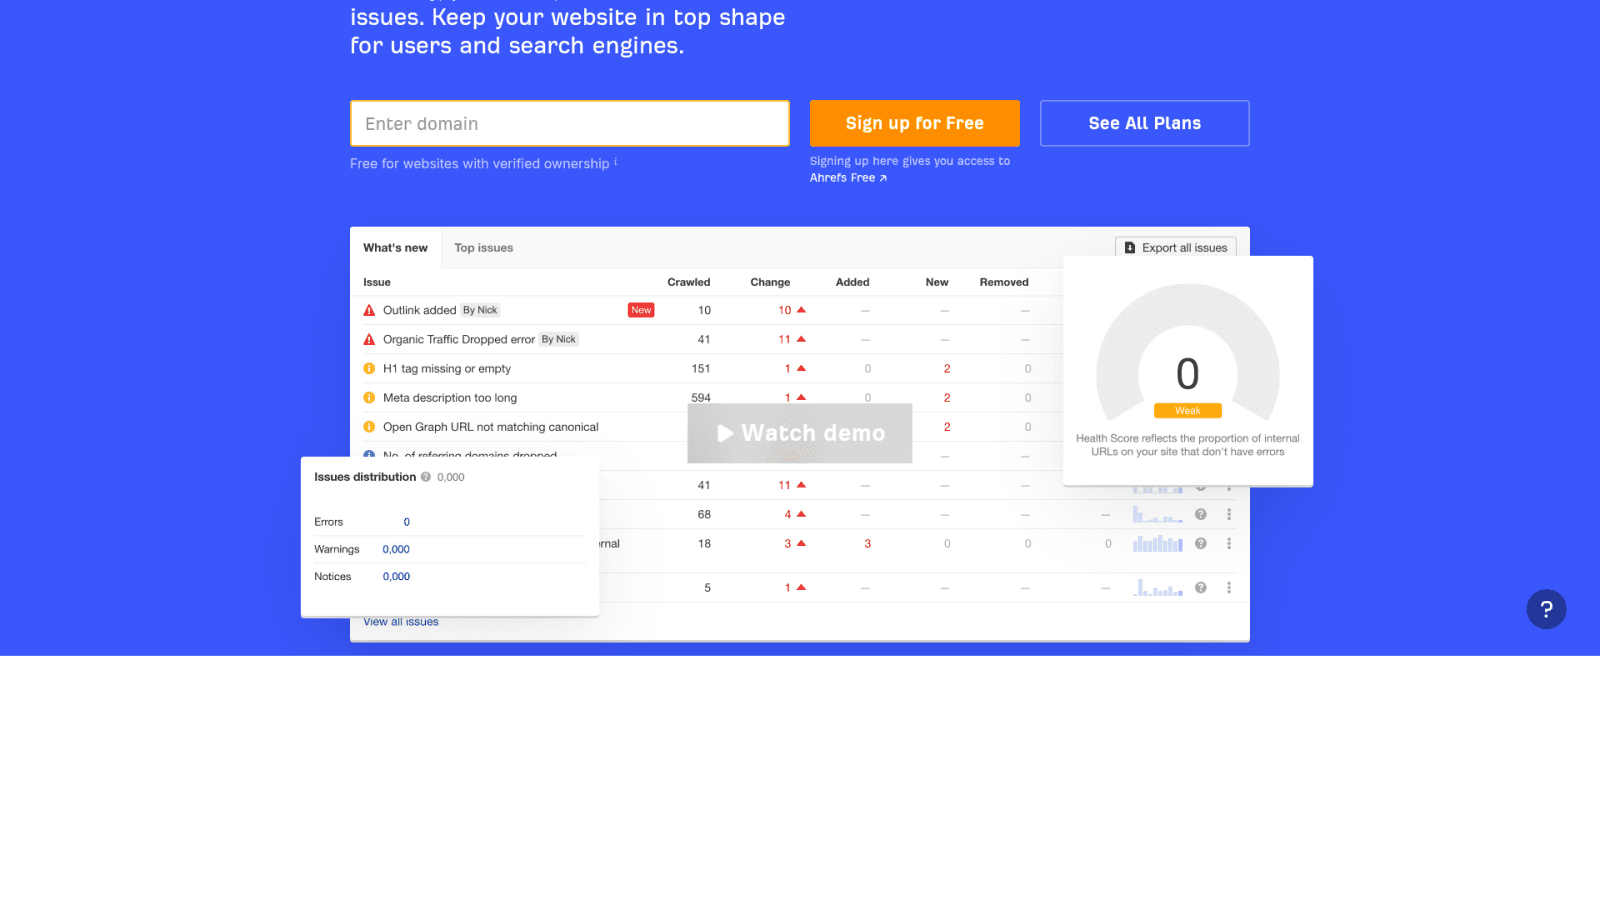Screen dimensions: 1600x900
Task: Open the help chat question mark bubble
Action: (x=1546, y=609)
